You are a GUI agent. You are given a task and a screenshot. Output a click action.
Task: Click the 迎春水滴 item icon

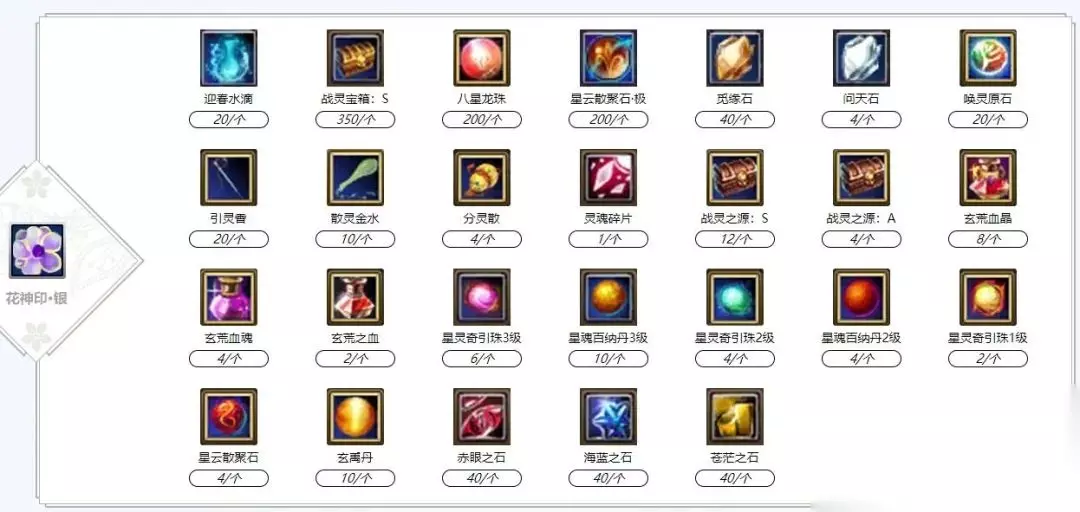point(229,58)
